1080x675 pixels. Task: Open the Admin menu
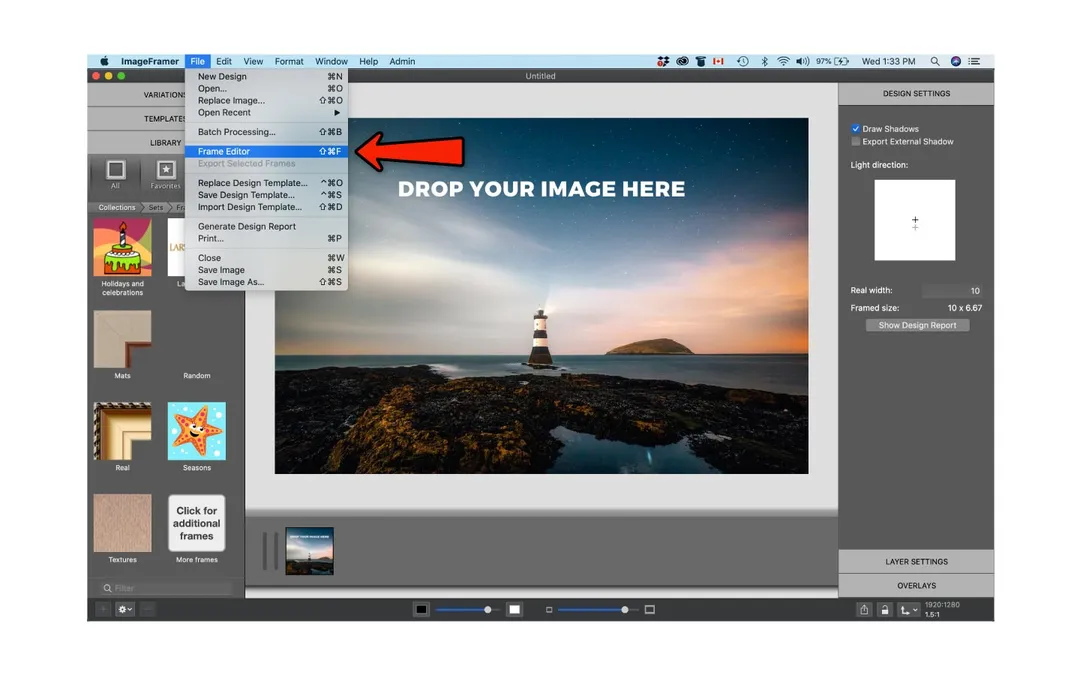pyautogui.click(x=402, y=61)
